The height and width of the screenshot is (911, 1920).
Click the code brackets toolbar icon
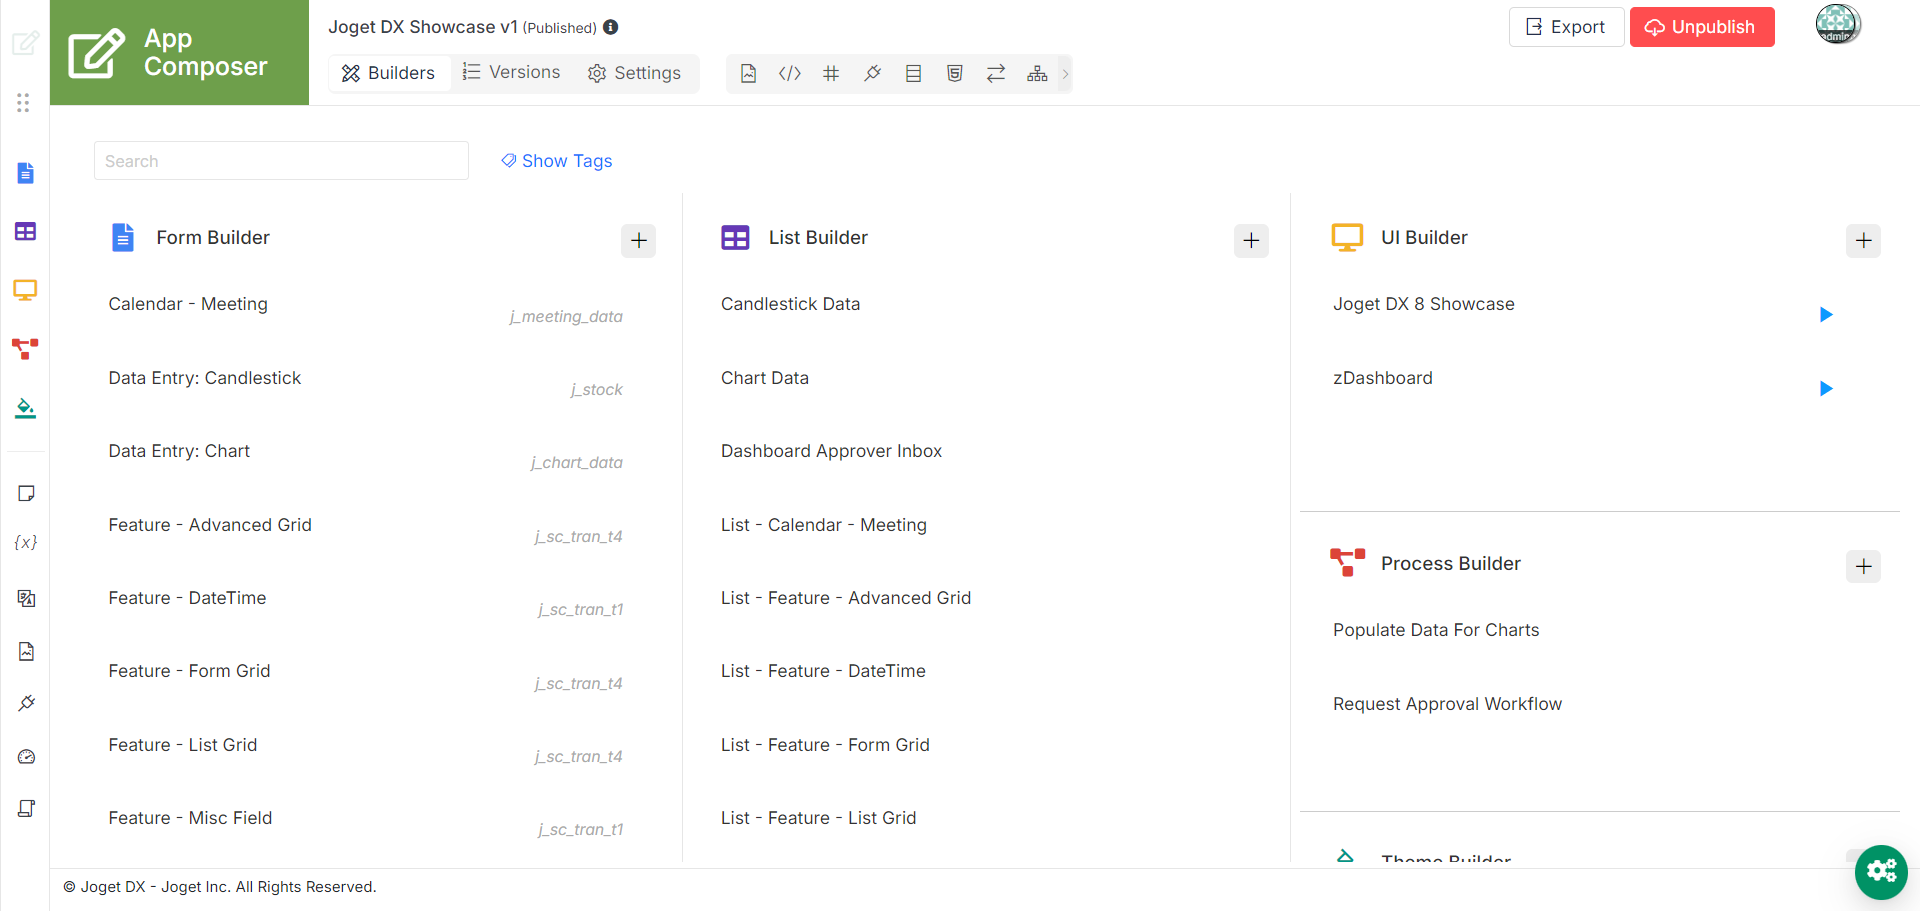[x=789, y=73]
